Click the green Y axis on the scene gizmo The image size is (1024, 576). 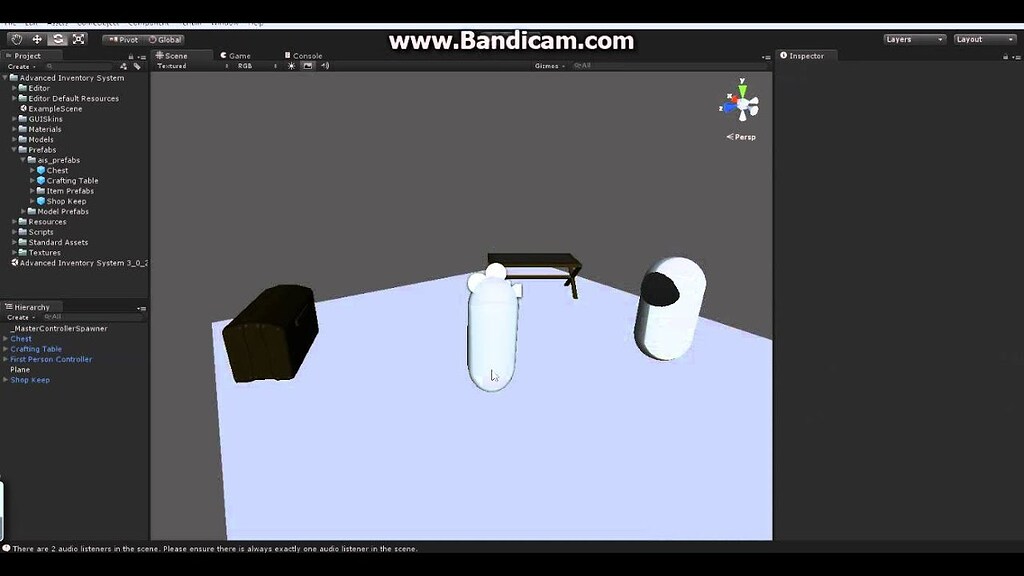743,88
